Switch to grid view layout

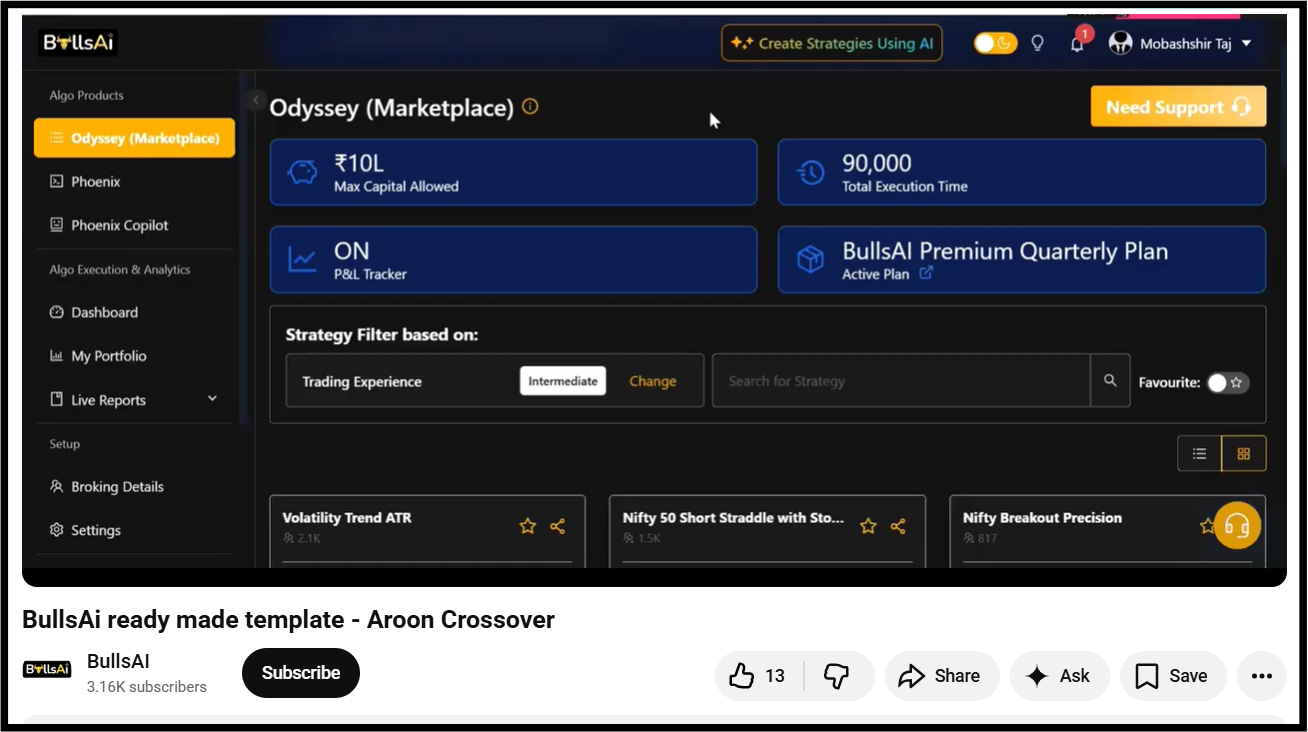click(1244, 453)
